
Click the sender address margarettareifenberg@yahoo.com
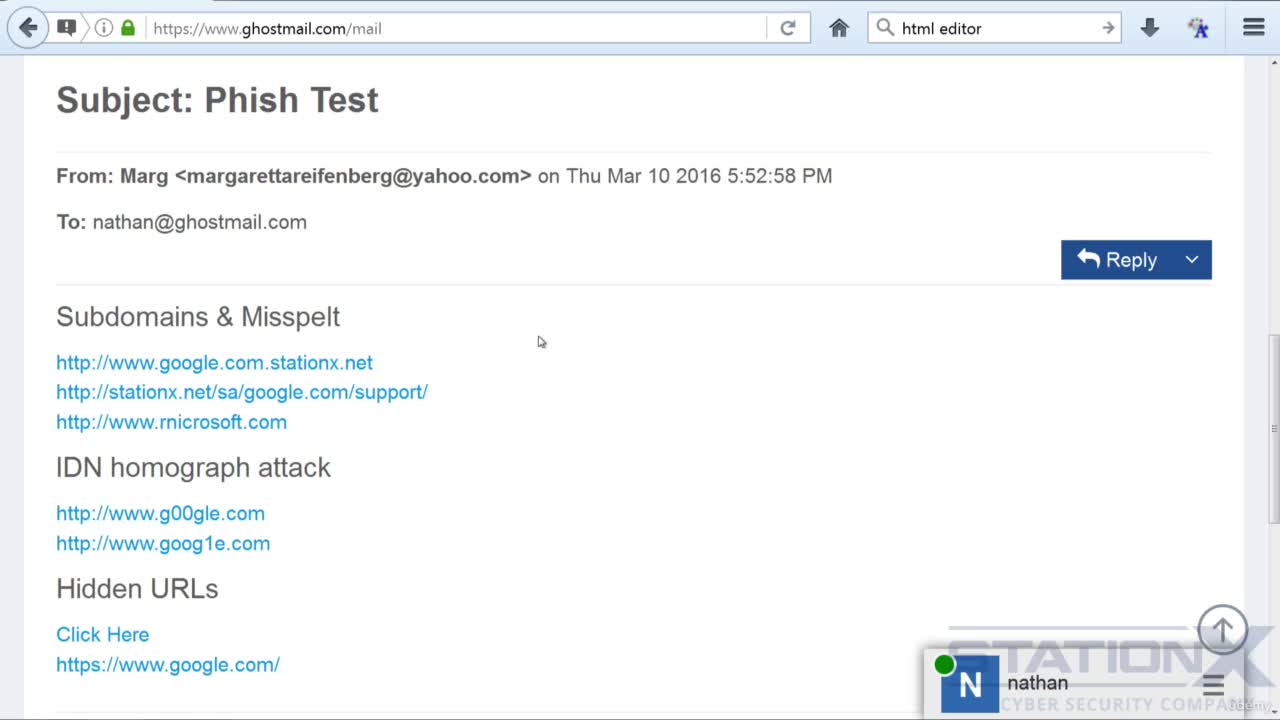coord(353,176)
